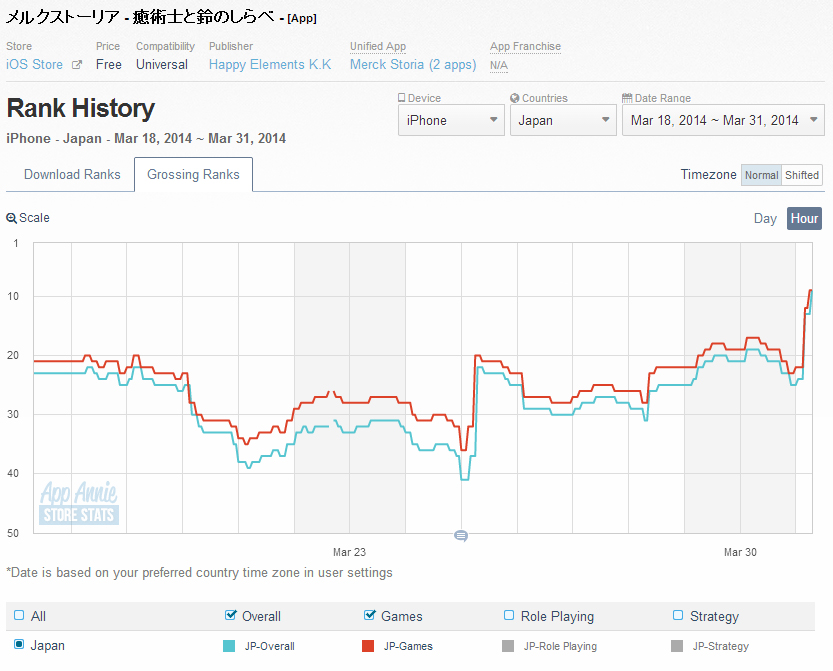Screen dimensions: 833x671
Task: Set timezone to Shifted
Action: click(x=802, y=175)
